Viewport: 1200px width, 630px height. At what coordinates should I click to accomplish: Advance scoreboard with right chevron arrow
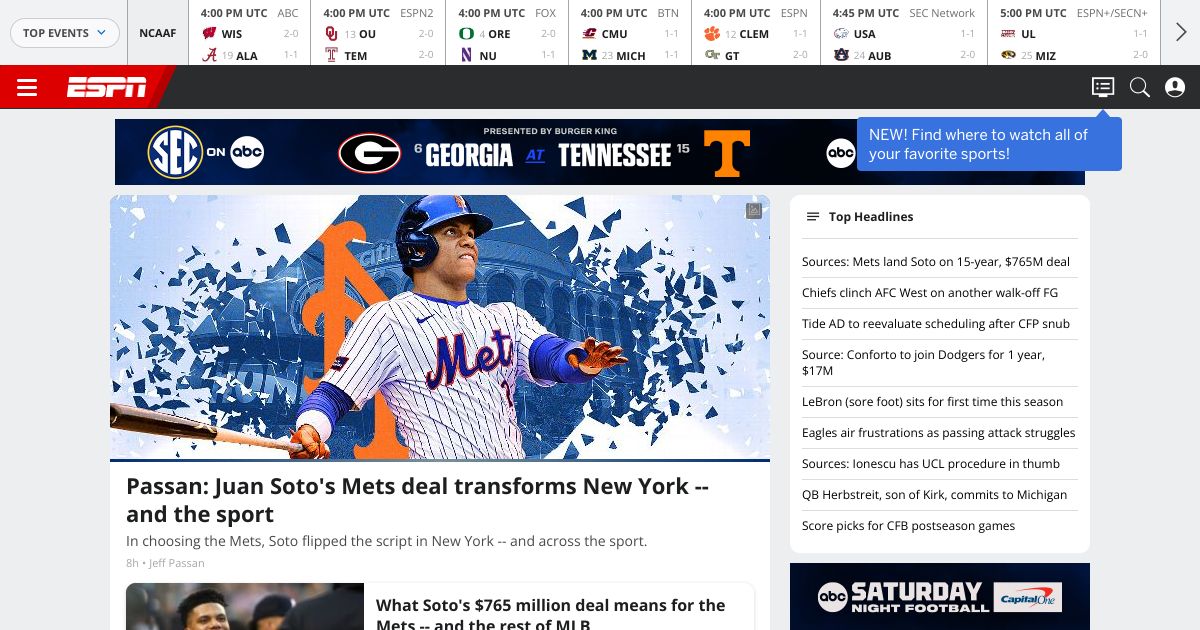click(1181, 33)
